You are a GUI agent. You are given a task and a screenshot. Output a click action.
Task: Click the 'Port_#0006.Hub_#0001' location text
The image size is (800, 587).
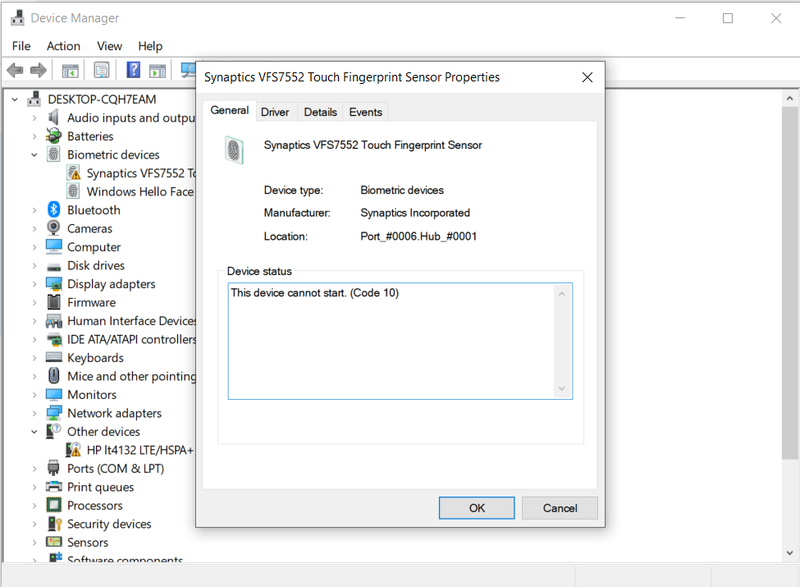(x=418, y=236)
